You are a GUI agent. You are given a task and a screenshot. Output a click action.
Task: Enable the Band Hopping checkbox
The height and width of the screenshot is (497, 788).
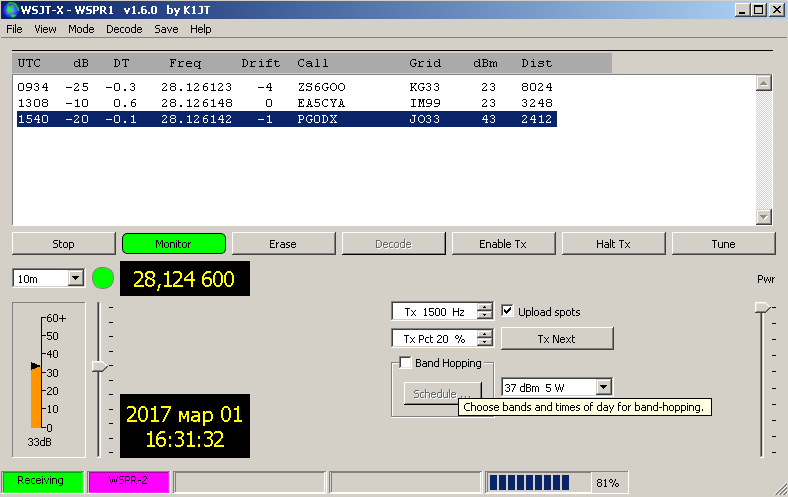(x=405, y=362)
